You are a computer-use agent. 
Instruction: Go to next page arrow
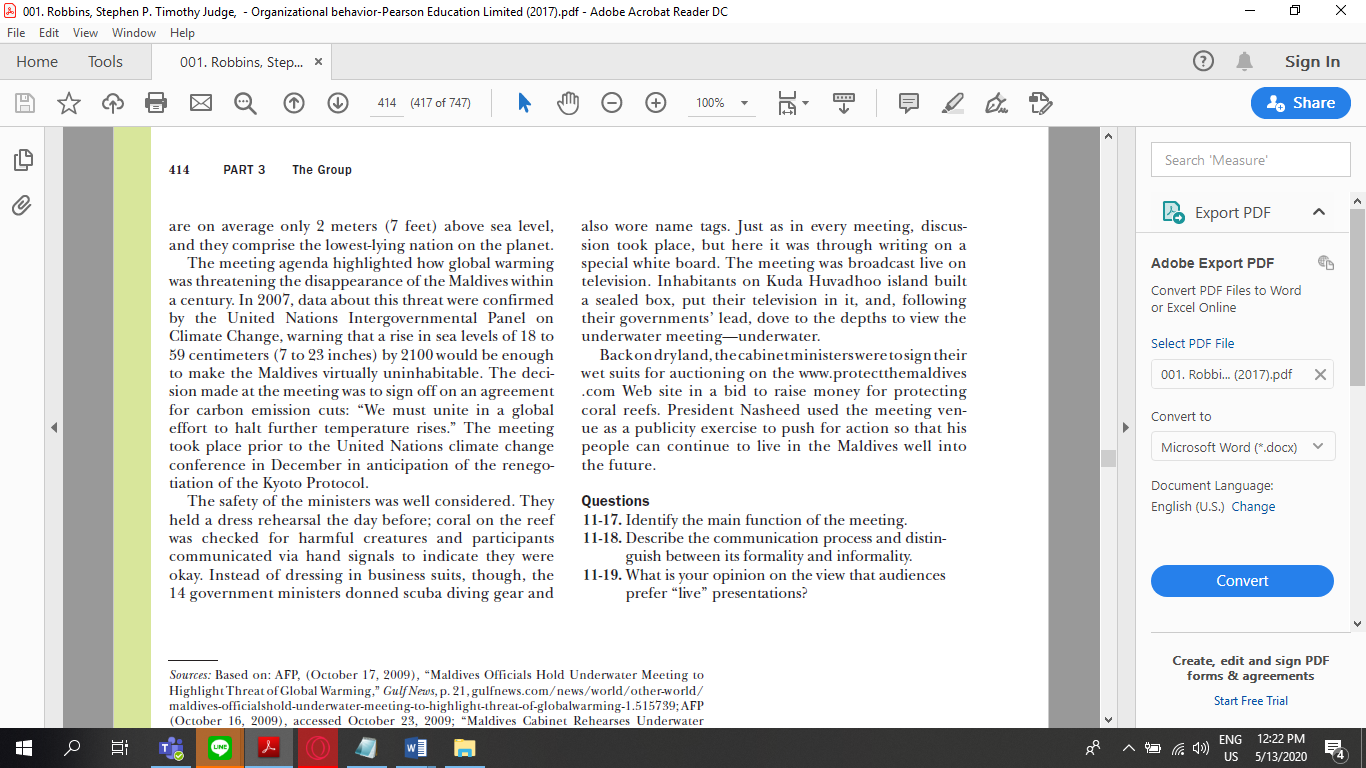click(338, 103)
